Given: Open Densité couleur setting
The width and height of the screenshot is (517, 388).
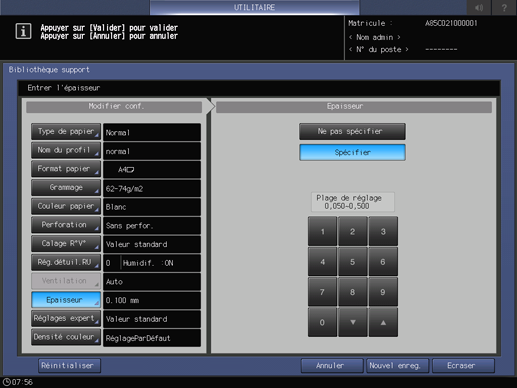Looking at the screenshot, I should tap(66, 337).
